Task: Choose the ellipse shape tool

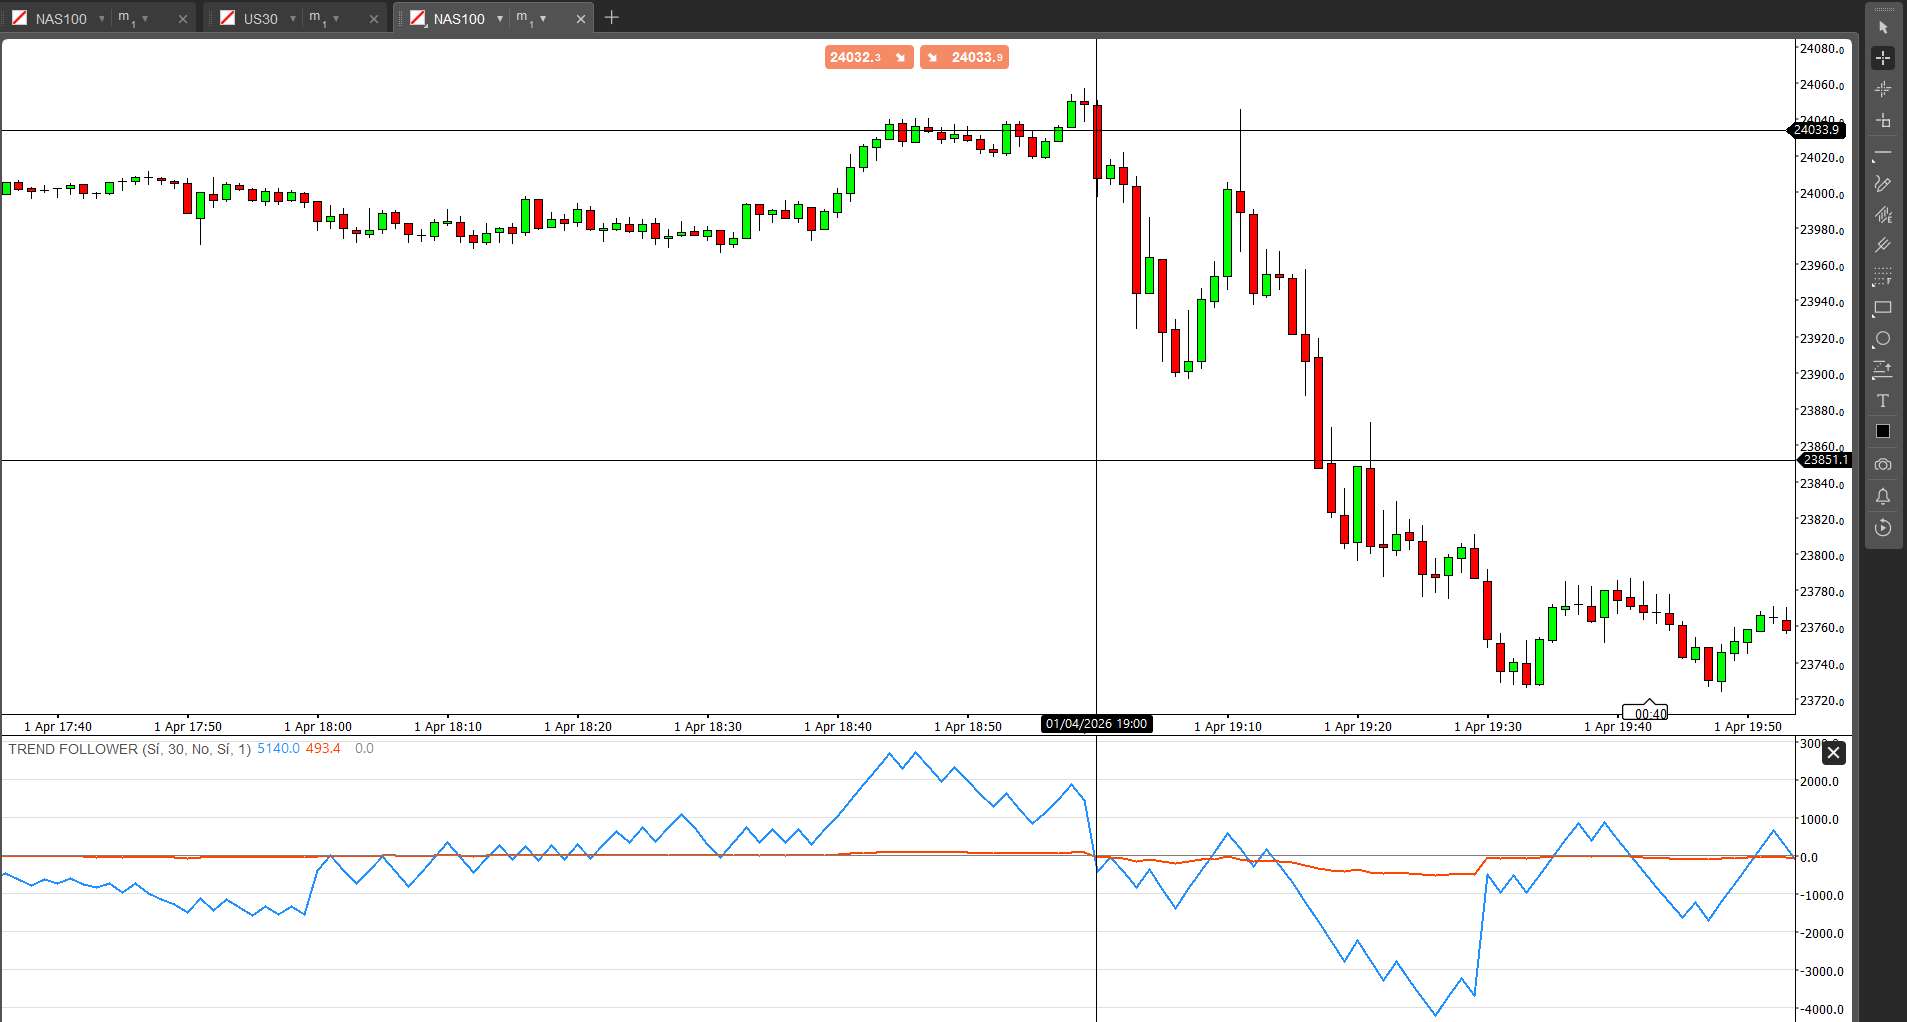Action: pyautogui.click(x=1883, y=339)
